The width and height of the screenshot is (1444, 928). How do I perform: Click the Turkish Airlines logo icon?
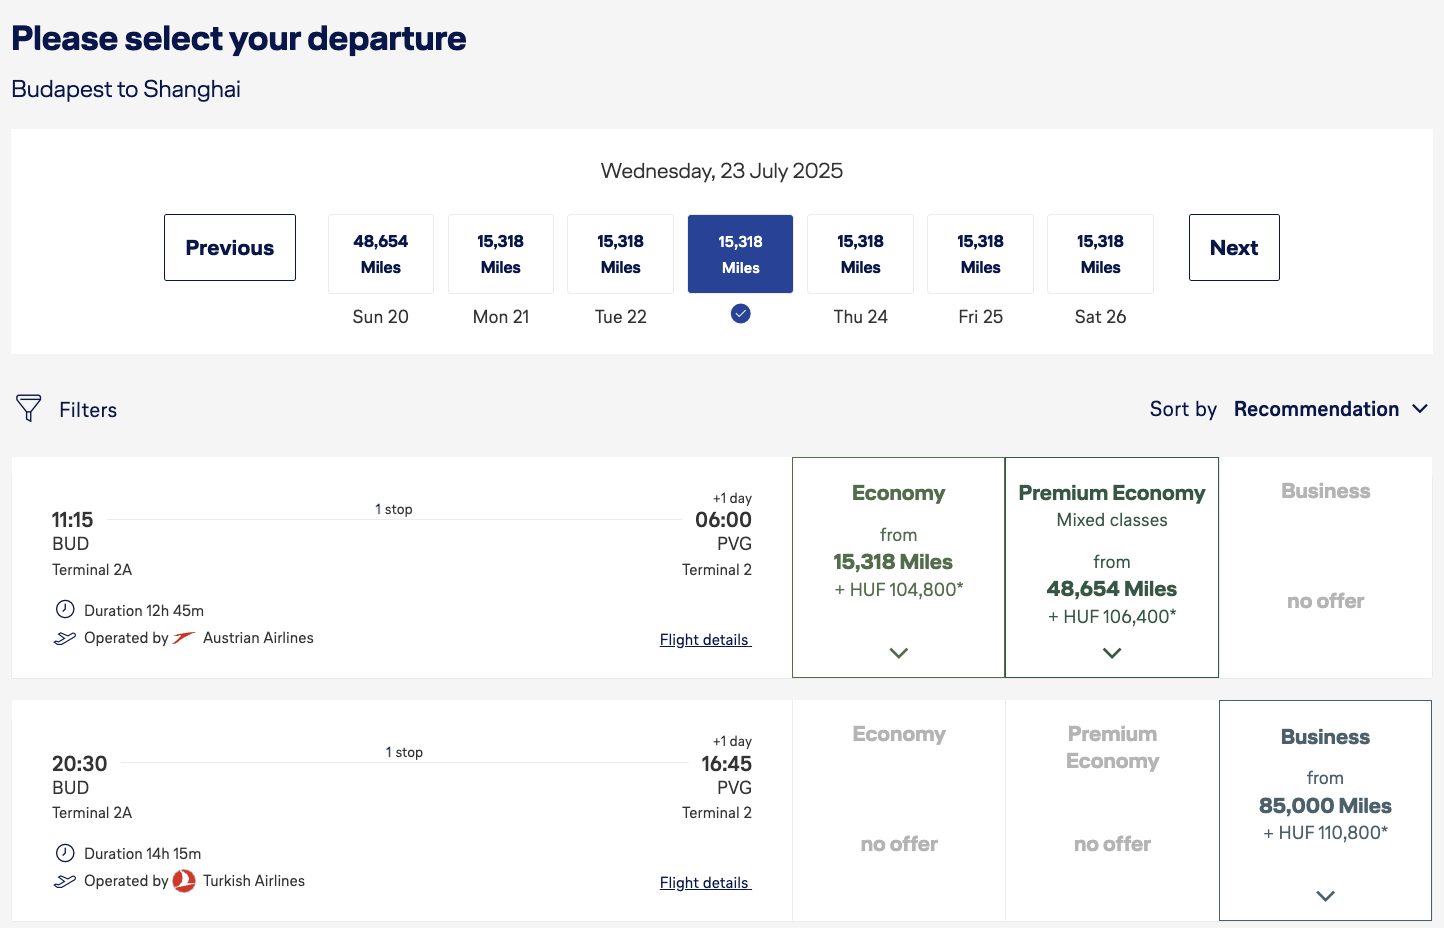[x=184, y=881]
